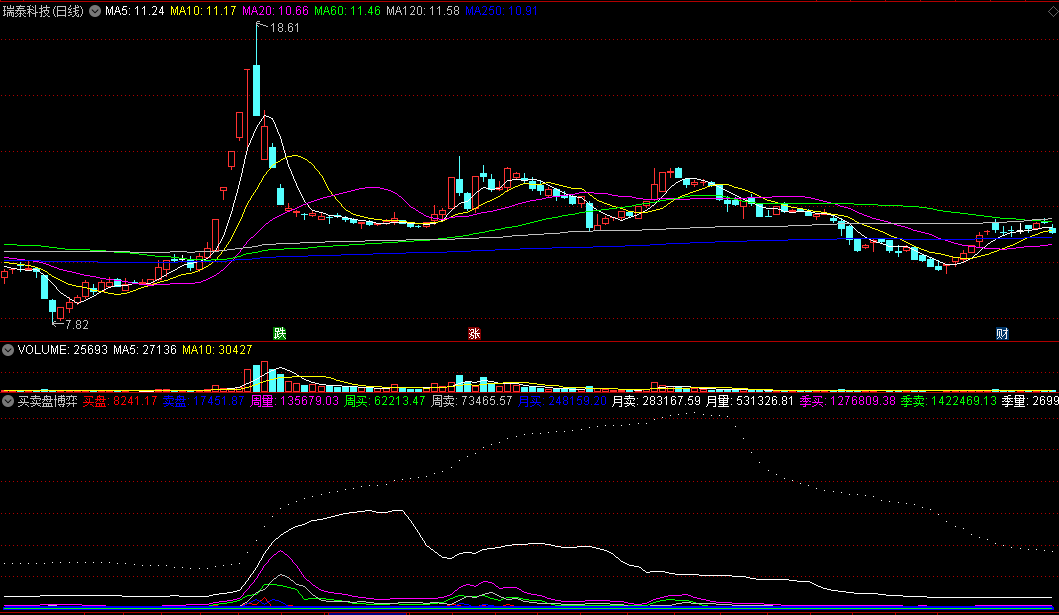The width and height of the screenshot is (1059, 615).
Task: Click the blue MA250: 10.91 label
Action: coord(501,11)
